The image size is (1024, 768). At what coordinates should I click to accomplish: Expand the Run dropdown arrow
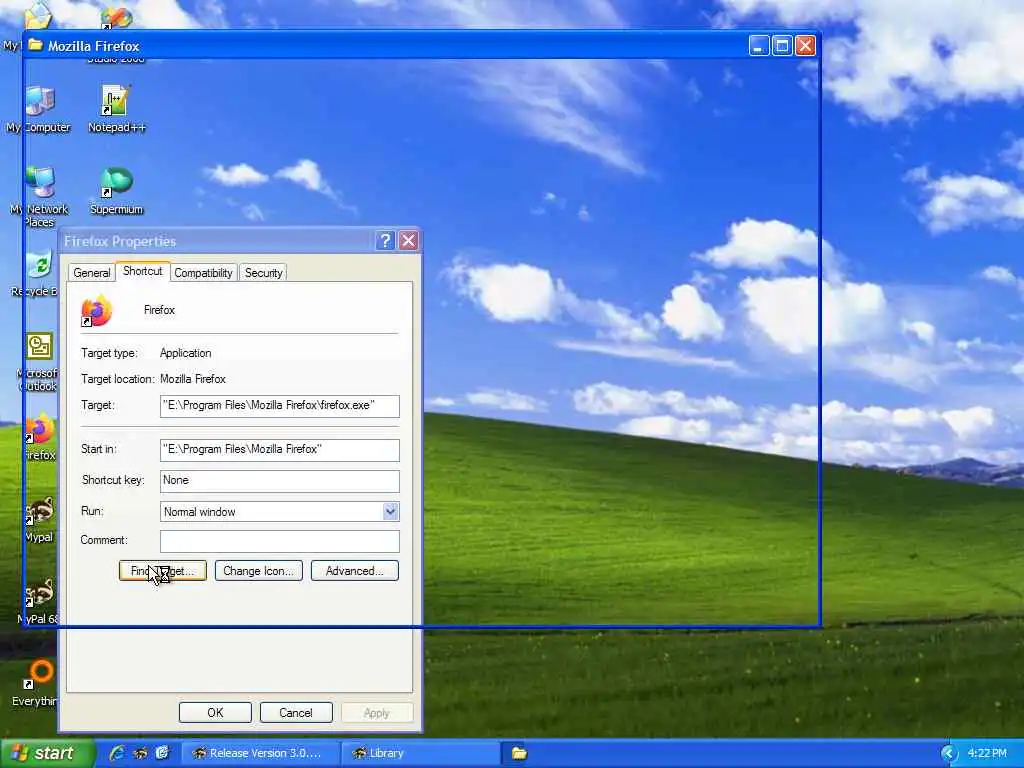pyautogui.click(x=391, y=511)
